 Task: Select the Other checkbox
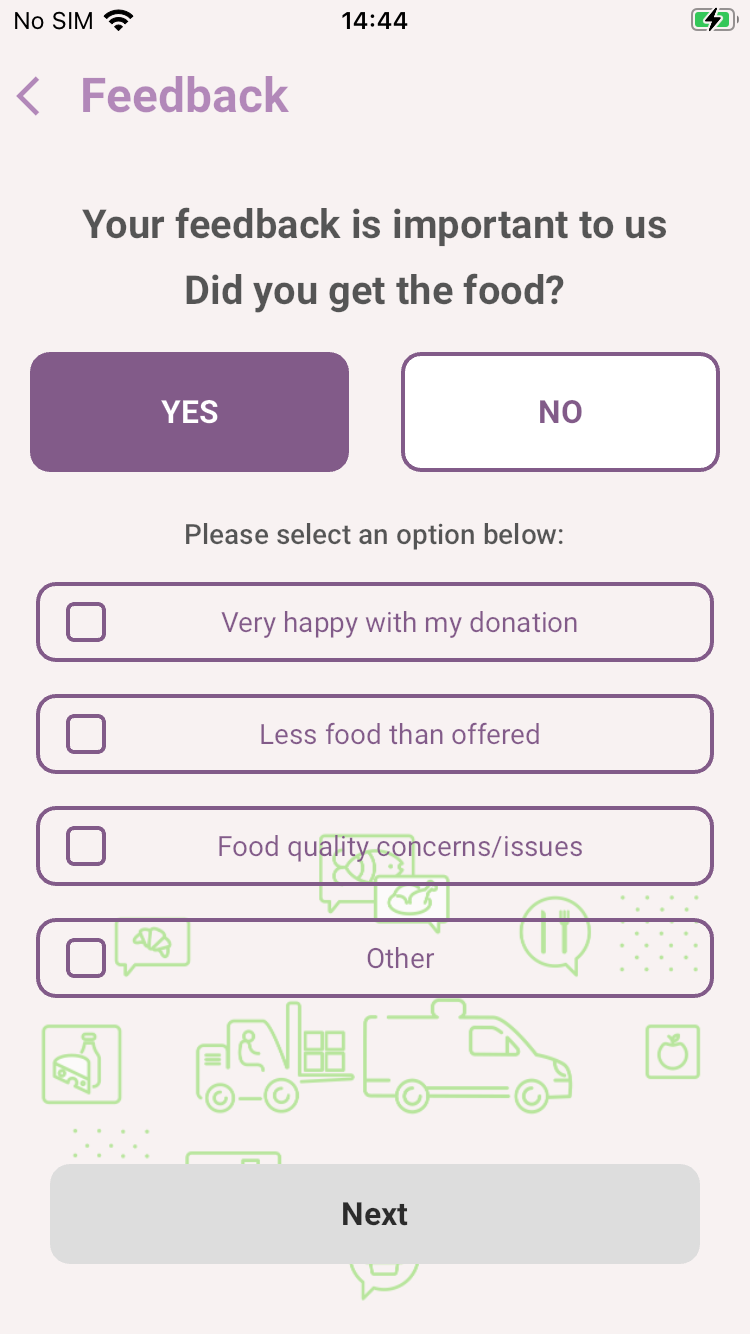tap(86, 958)
